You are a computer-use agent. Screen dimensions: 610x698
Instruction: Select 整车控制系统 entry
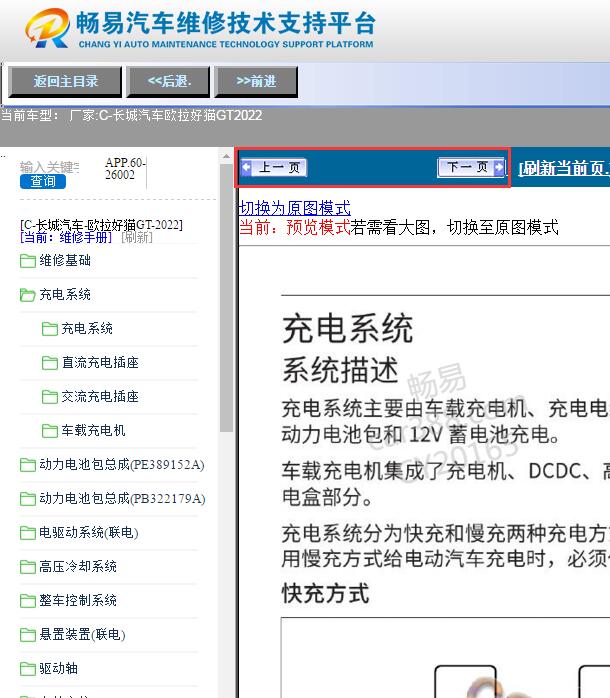click(x=78, y=600)
